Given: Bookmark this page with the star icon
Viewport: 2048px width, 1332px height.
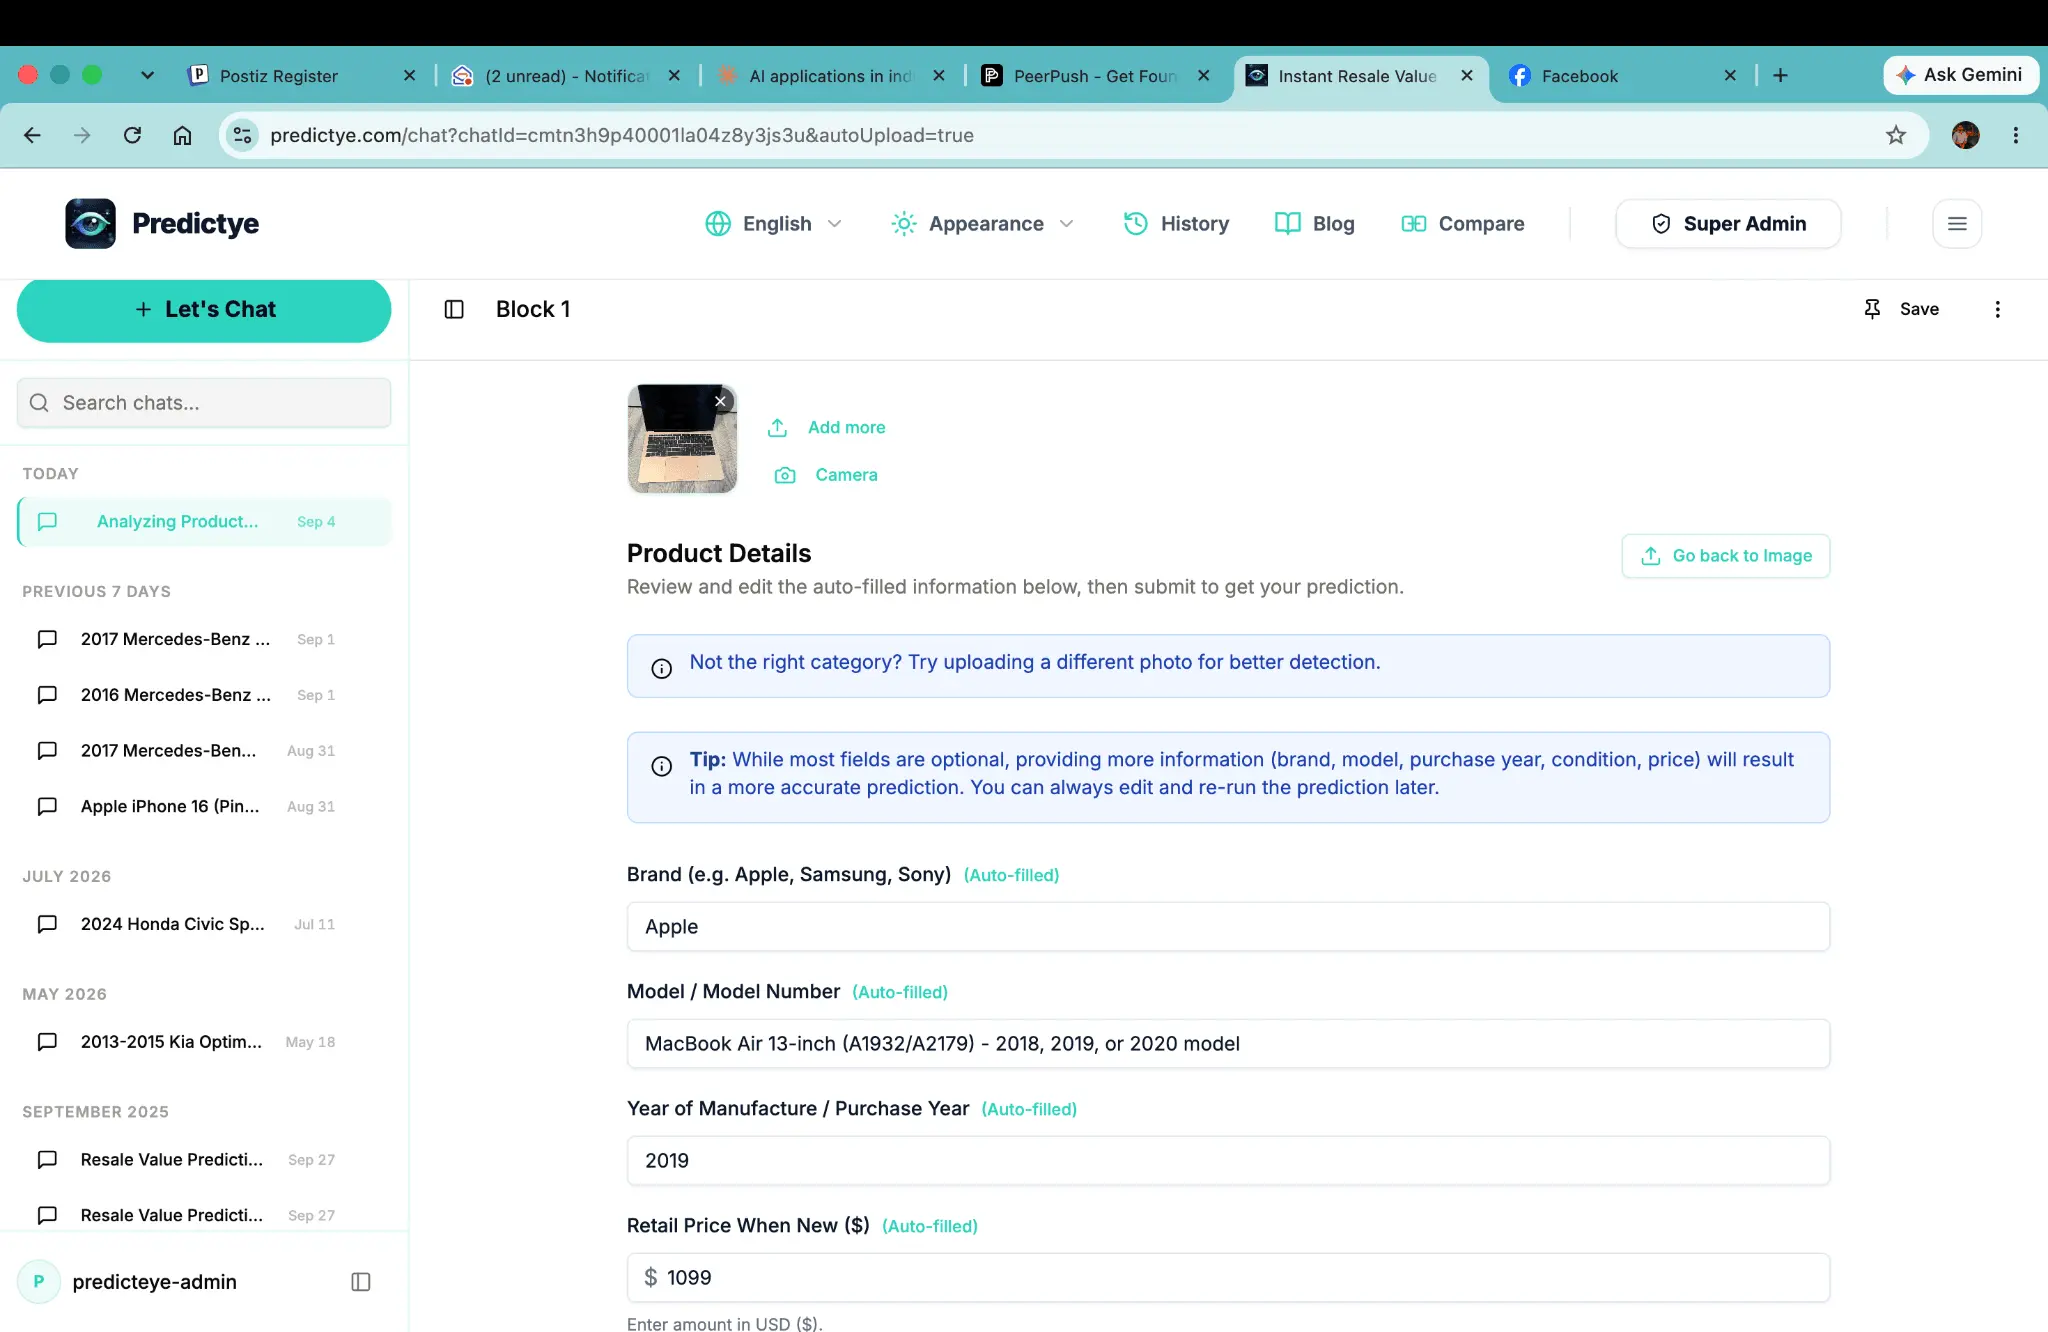Looking at the screenshot, I should tap(1896, 135).
